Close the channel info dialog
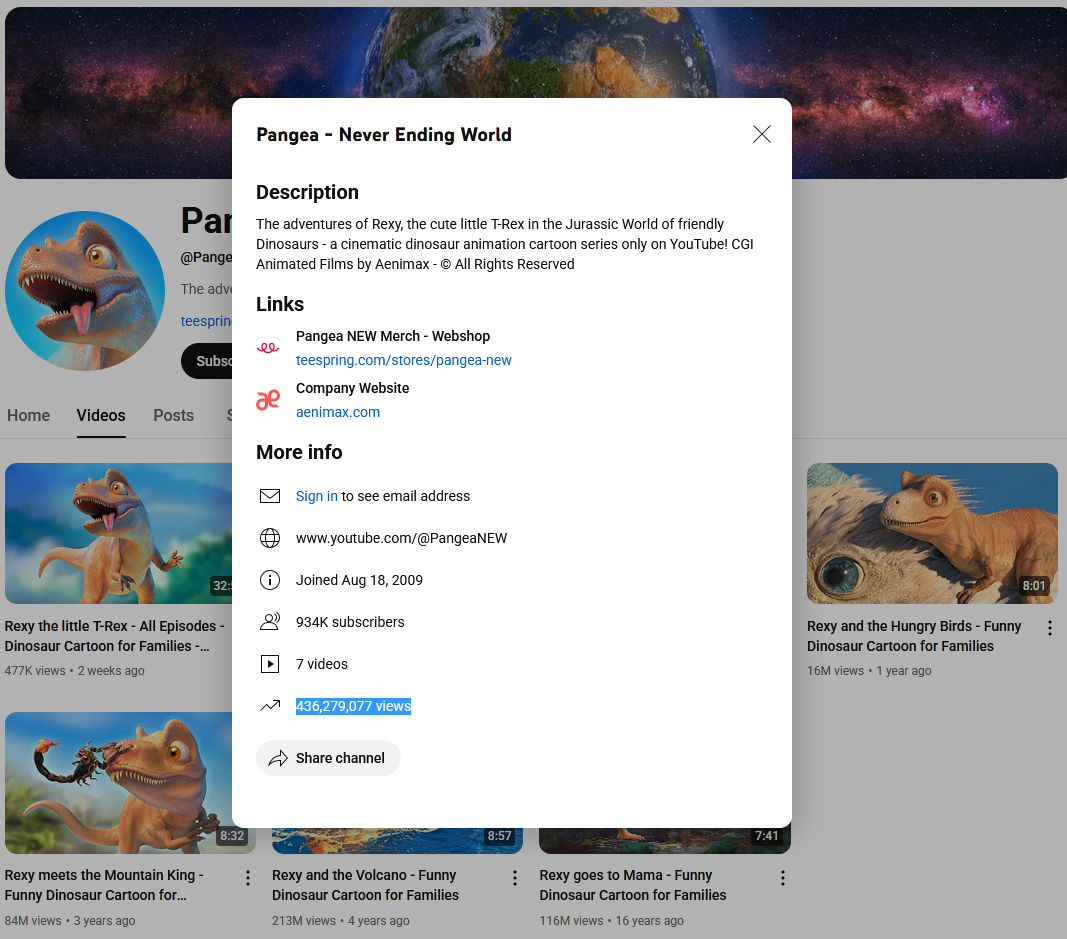This screenshot has height=939, width=1067. coord(762,134)
